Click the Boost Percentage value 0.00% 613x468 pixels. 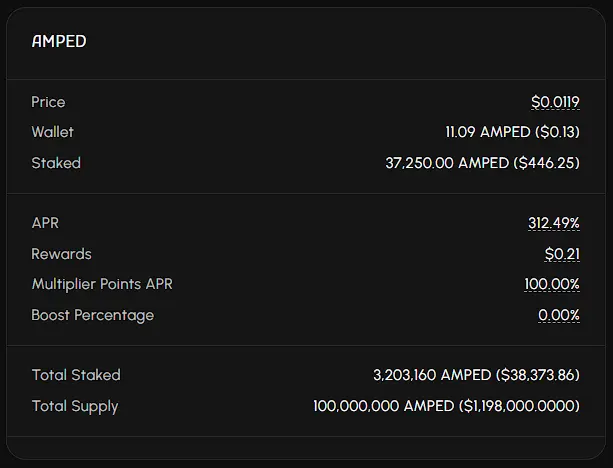pos(559,315)
